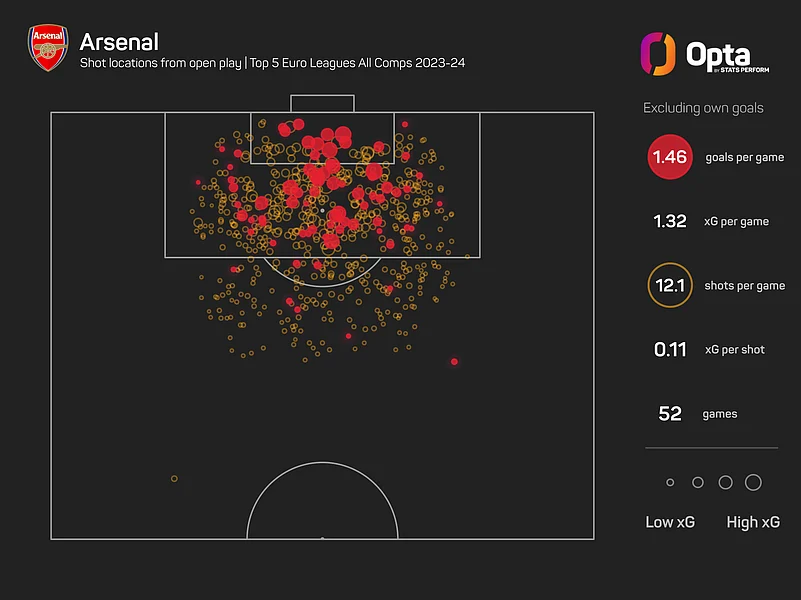Select the 1.32 xG per game value

670,221
